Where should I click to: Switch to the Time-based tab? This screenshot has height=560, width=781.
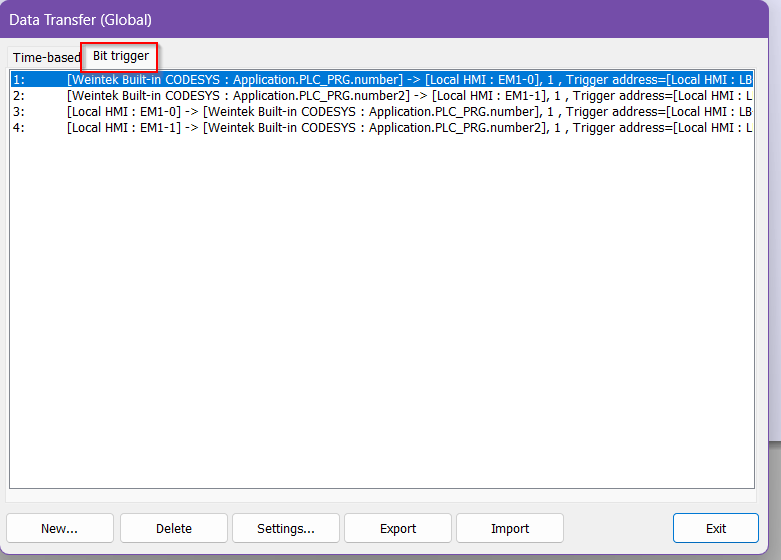46,57
